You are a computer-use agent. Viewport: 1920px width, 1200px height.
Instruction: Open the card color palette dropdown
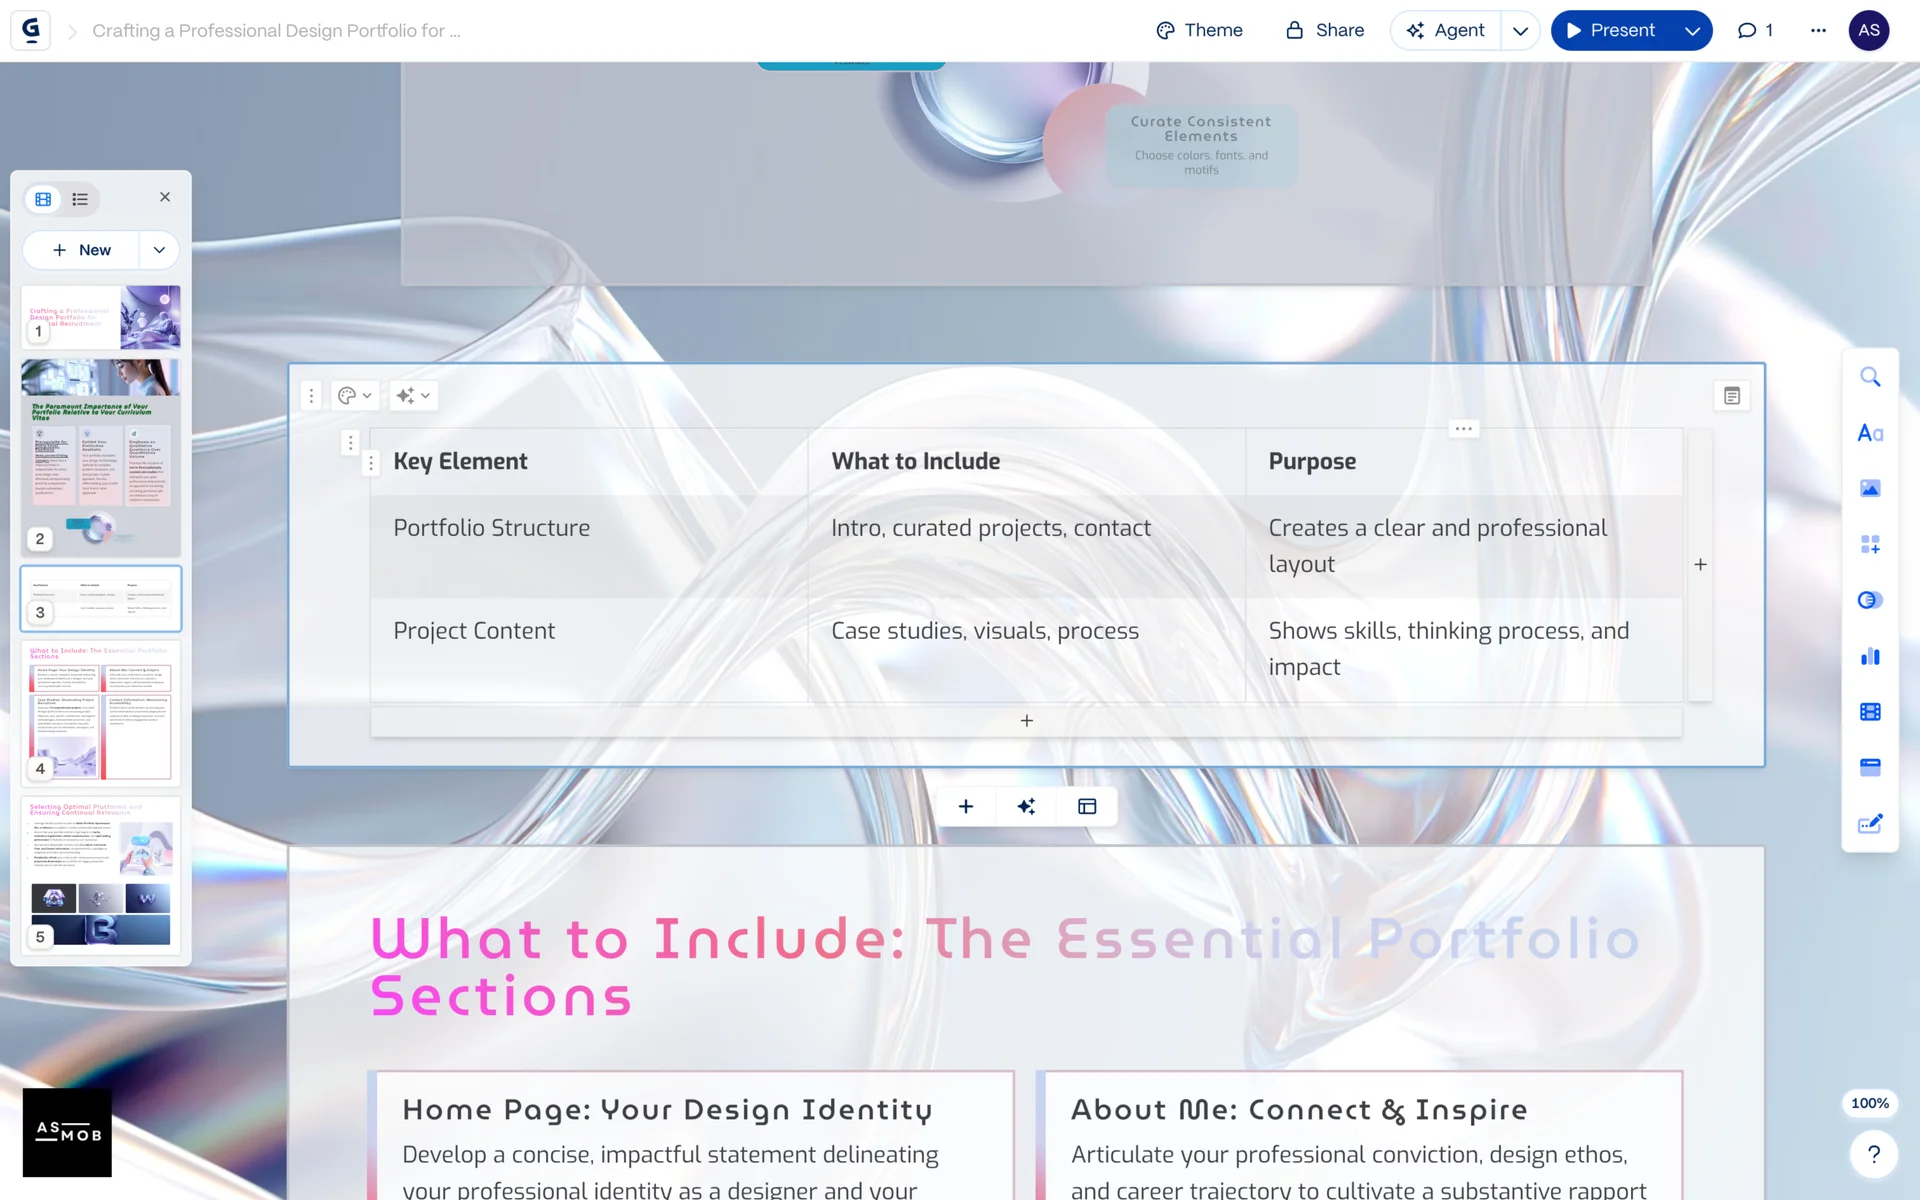(354, 396)
